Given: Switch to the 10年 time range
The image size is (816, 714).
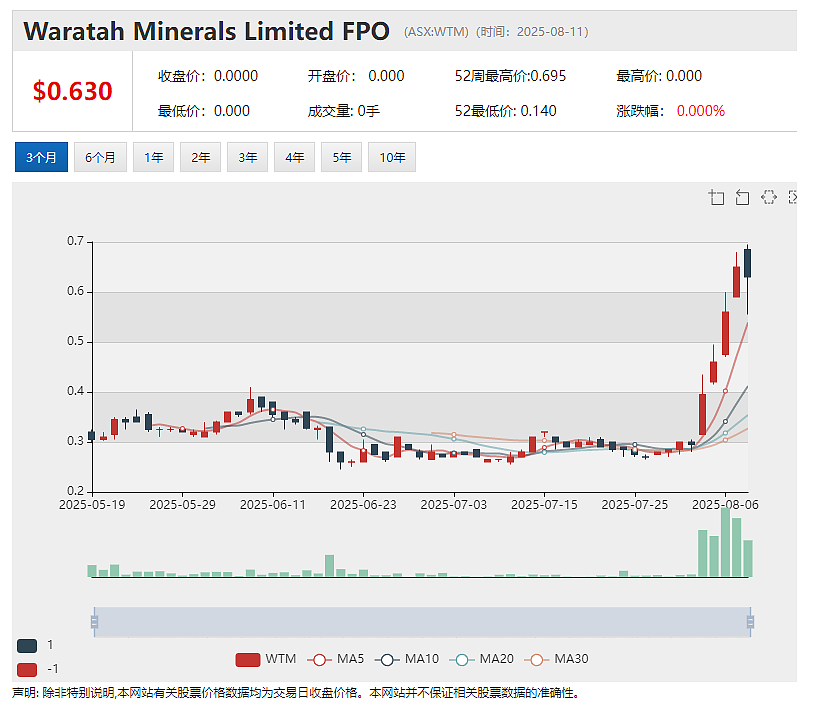Looking at the screenshot, I should tap(392, 157).
